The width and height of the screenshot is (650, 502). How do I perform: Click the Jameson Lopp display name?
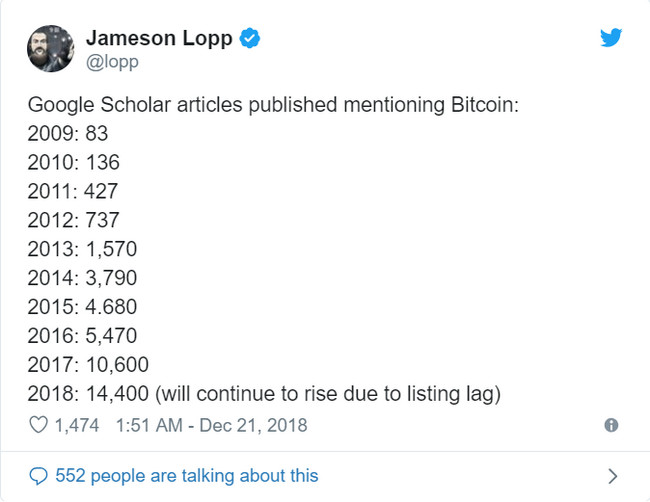[x=159, y=38]
